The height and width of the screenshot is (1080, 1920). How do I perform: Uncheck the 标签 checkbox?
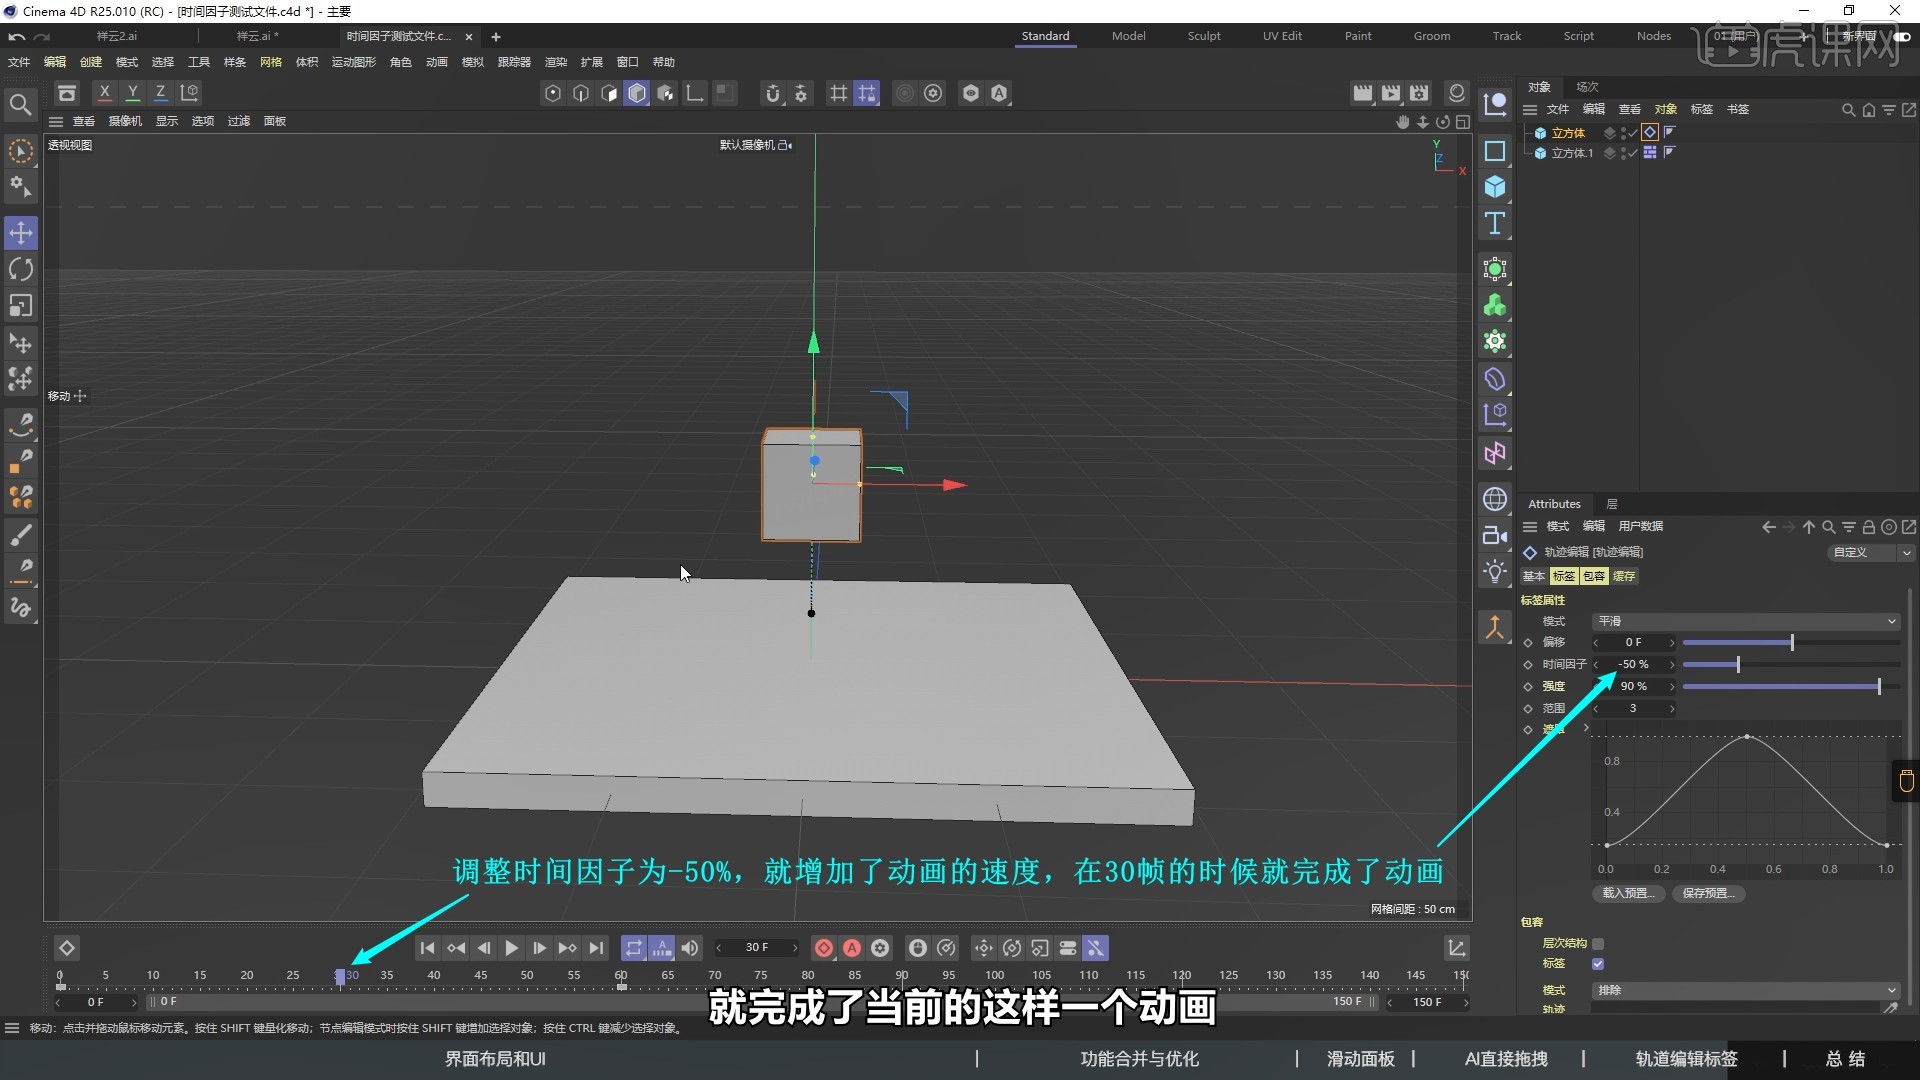(1599, 963)
